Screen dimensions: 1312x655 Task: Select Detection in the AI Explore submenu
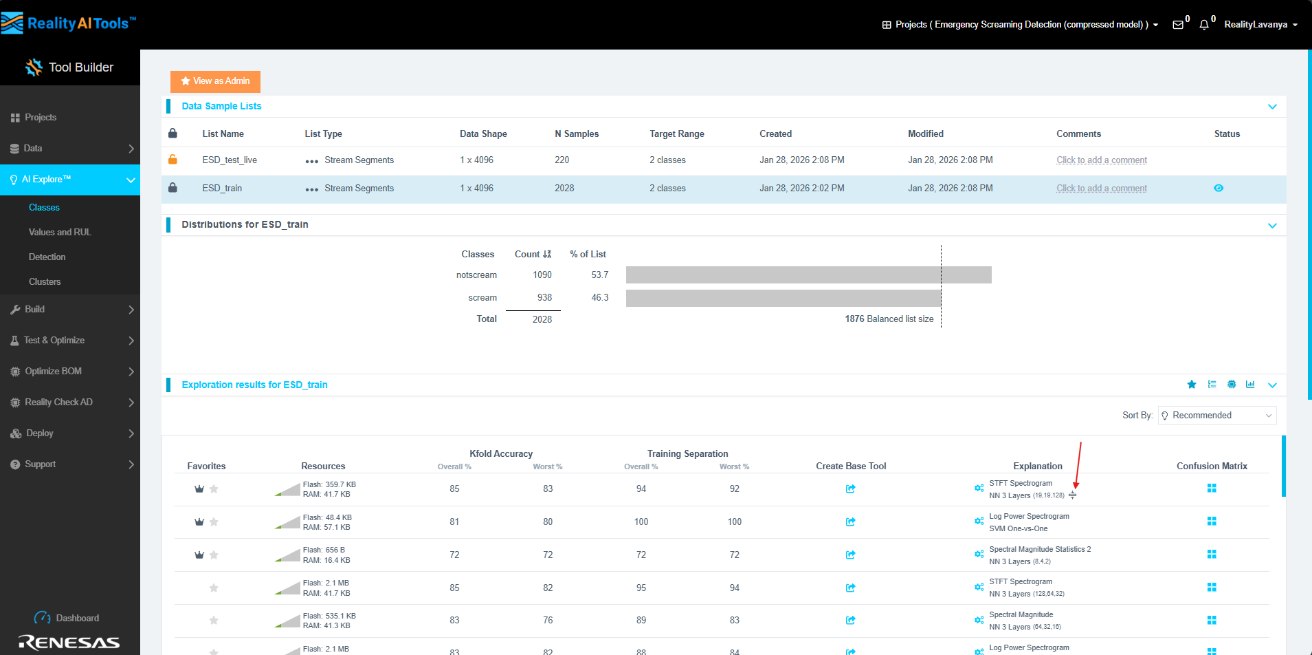pos(47,257)
